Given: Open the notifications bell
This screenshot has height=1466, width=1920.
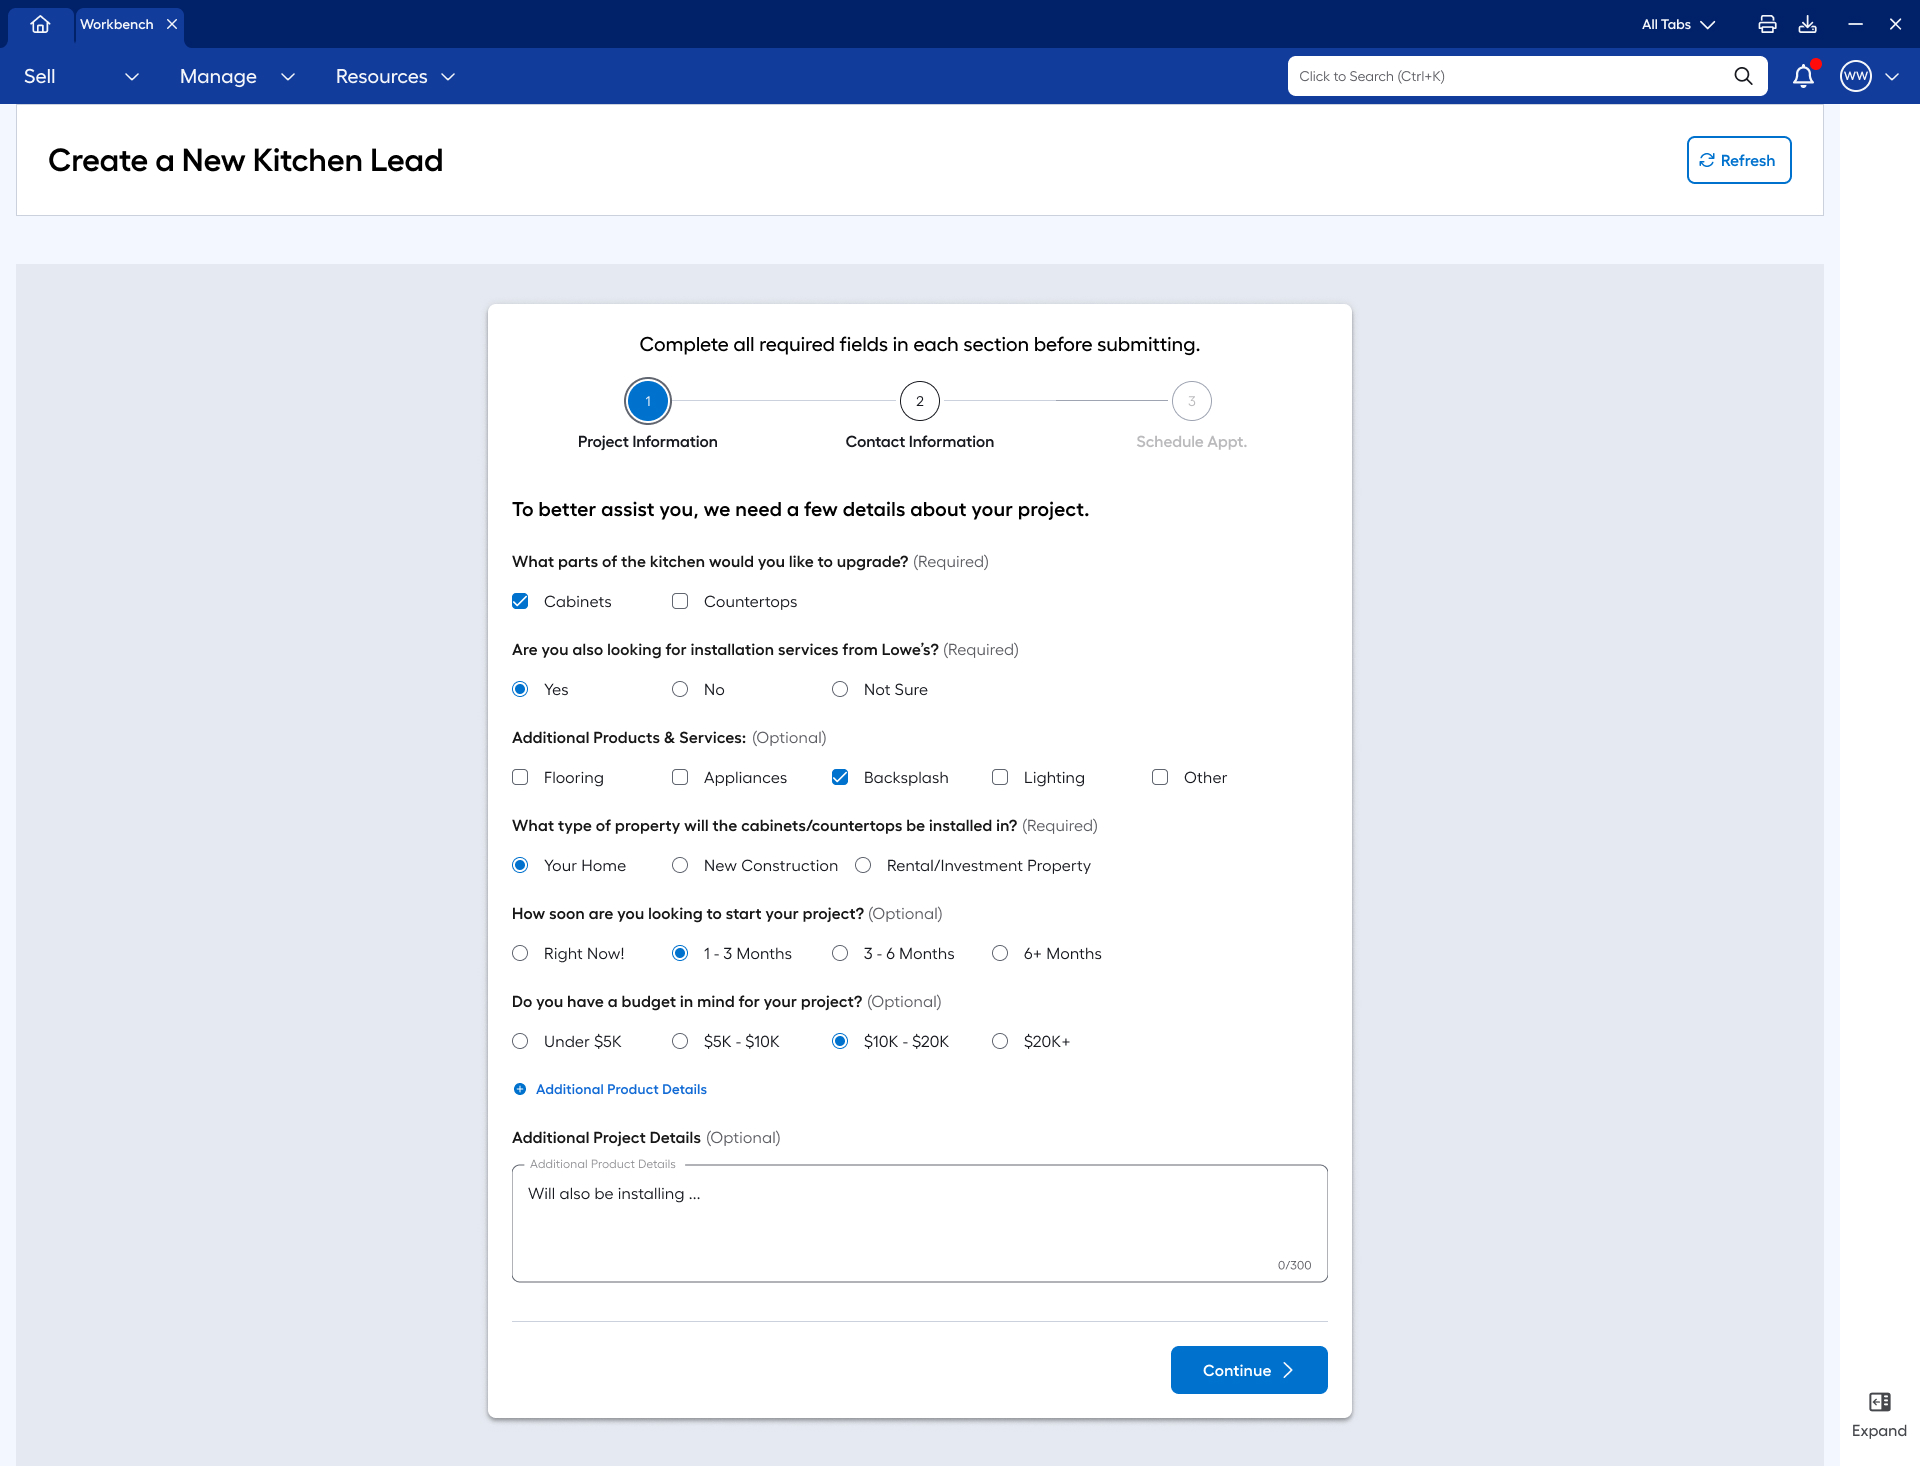Looking at the screenshot, I should click(1803, 76).
